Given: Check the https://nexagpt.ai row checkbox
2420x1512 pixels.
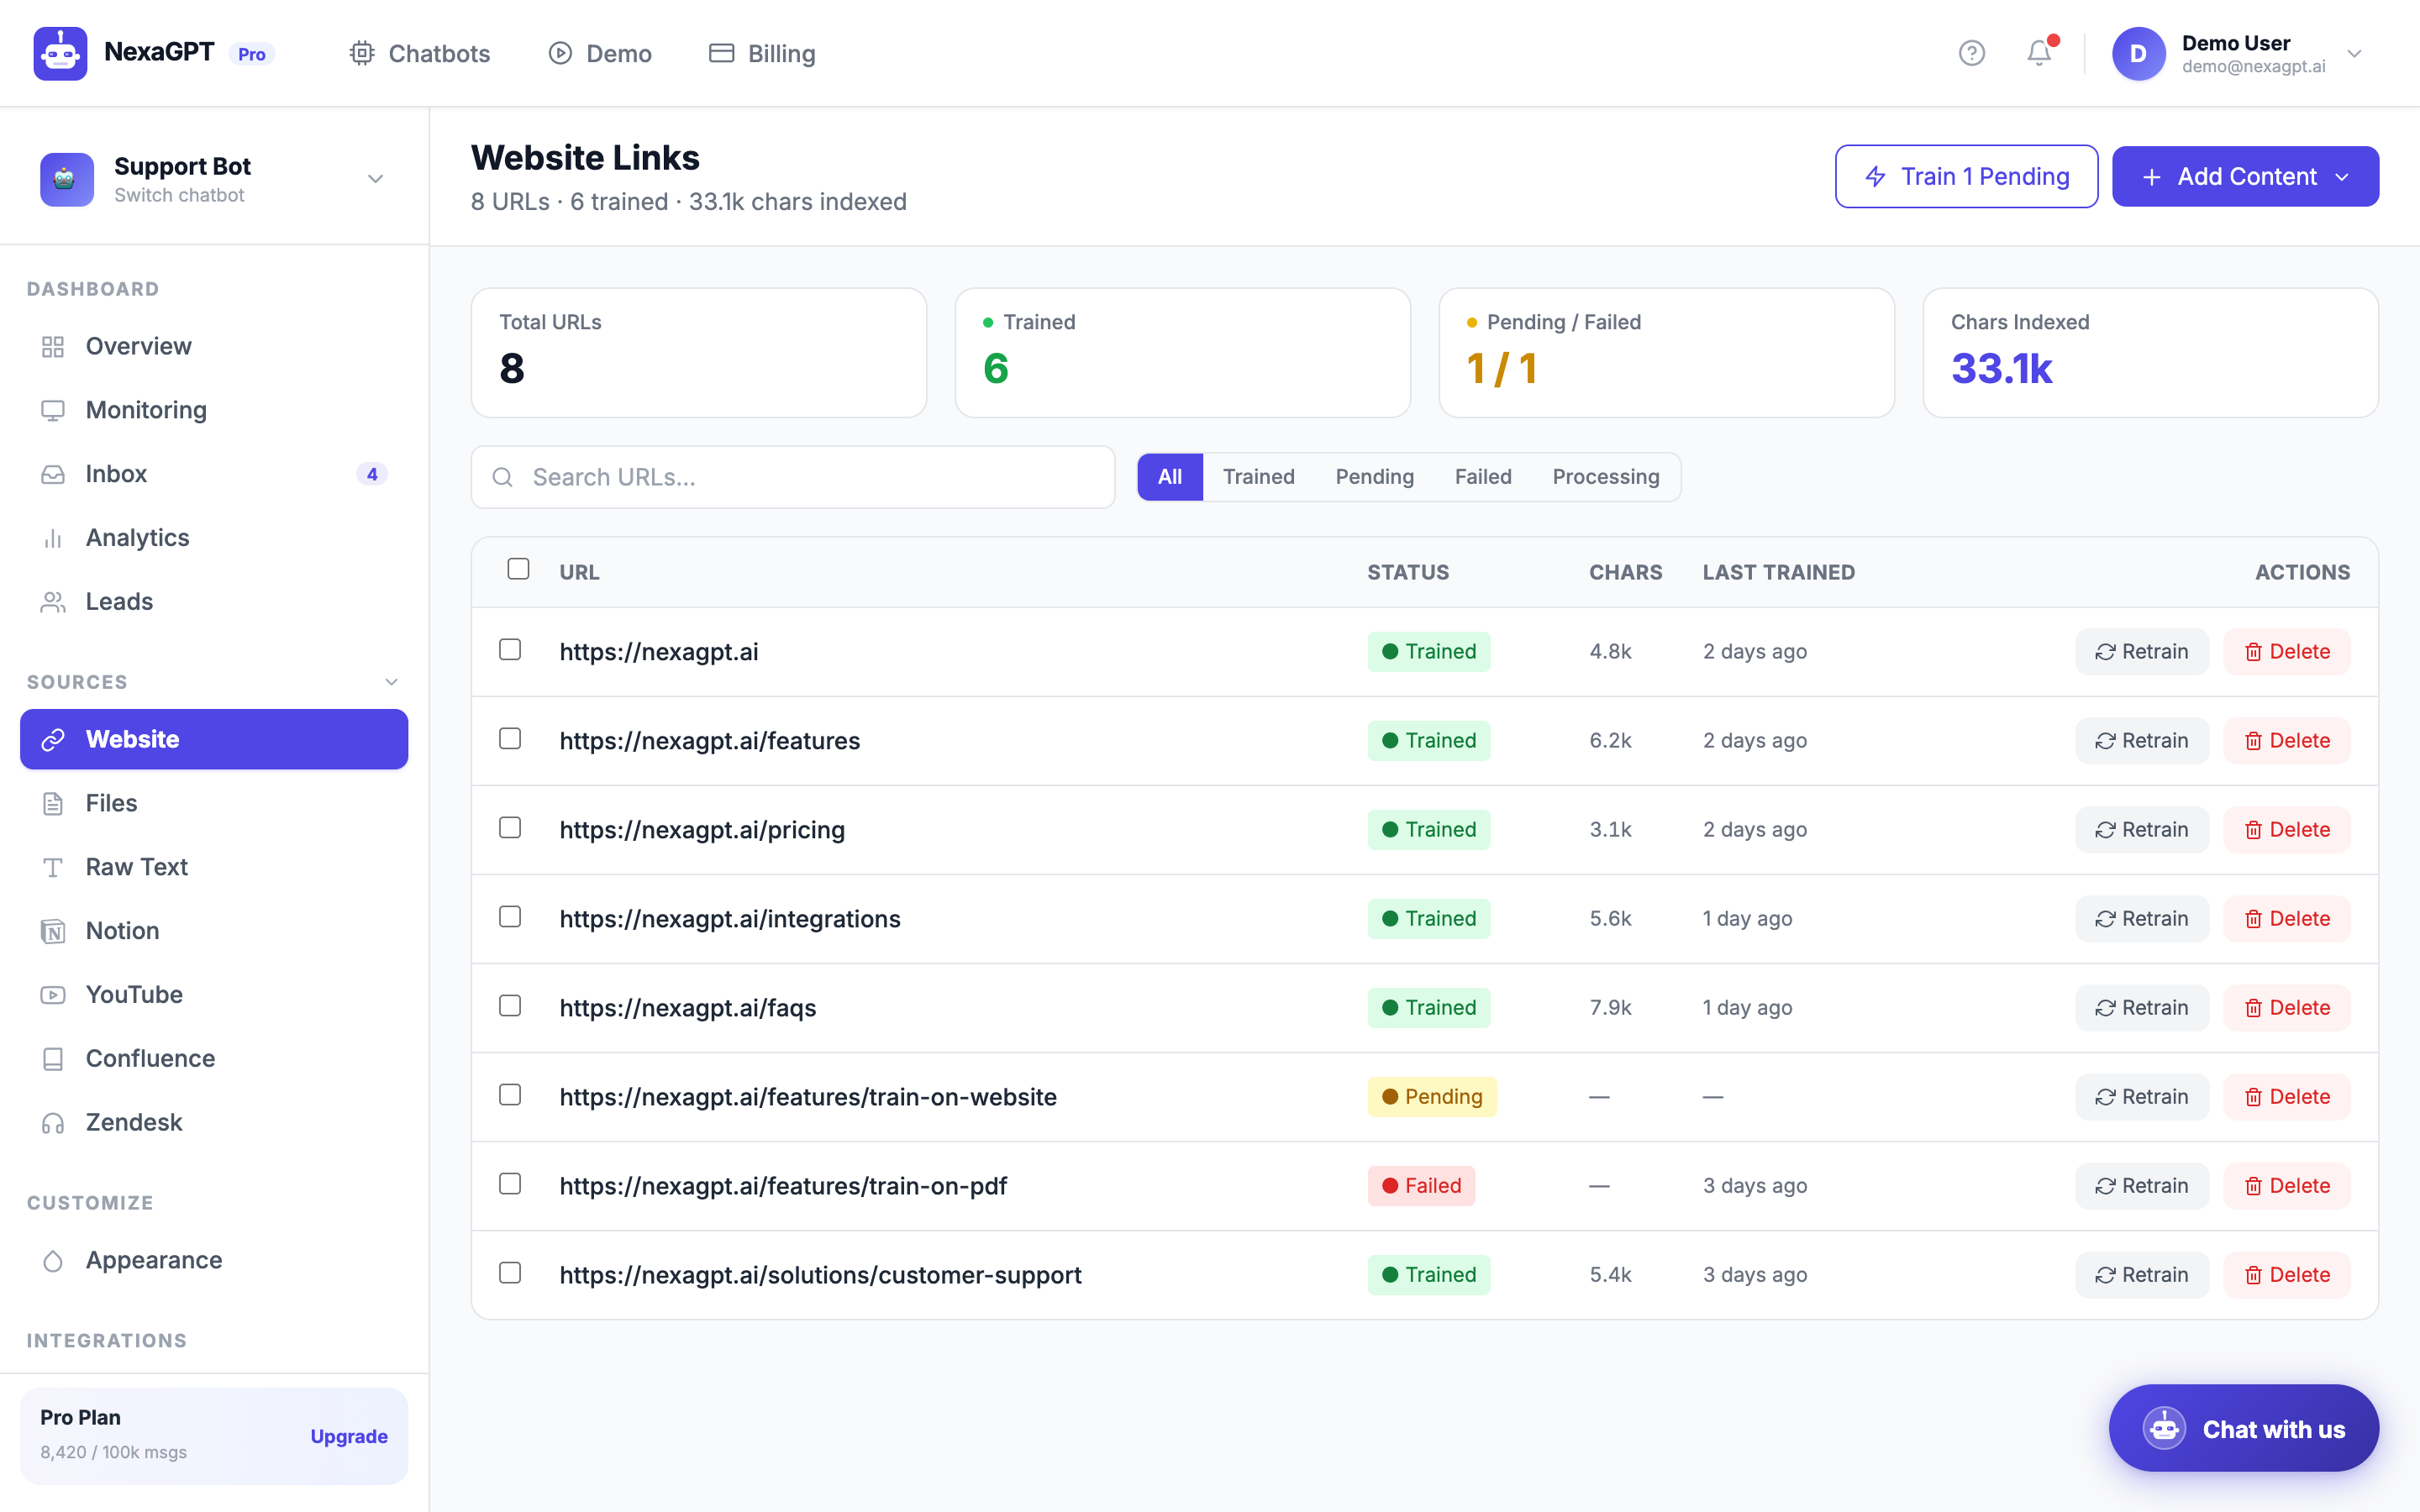Looking at the screenshot, I should 510,650.
